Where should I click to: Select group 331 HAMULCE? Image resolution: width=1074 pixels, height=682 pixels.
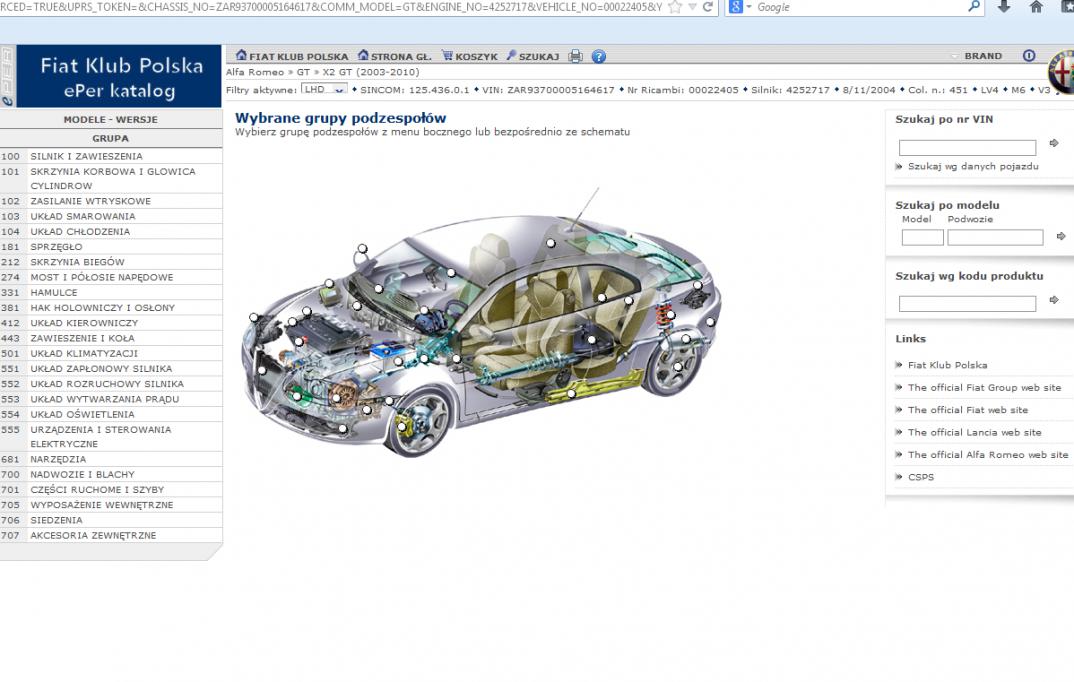tap(111, 292)
